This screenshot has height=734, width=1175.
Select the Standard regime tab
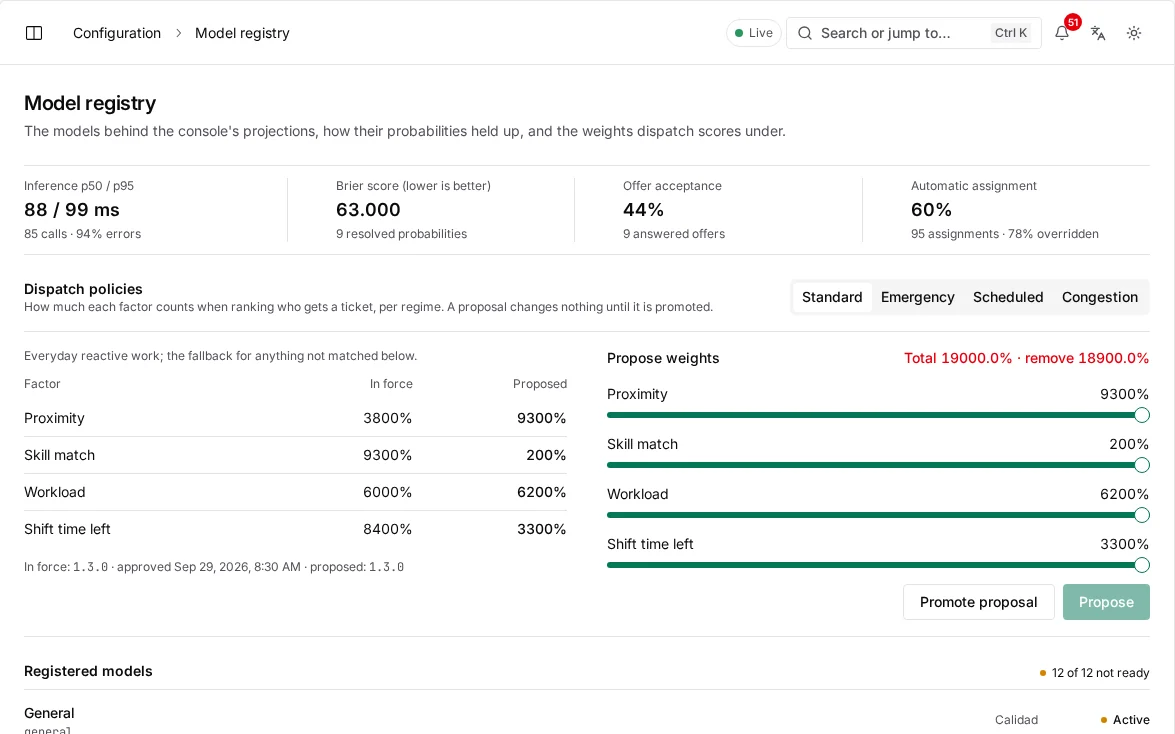click(832, 297)
